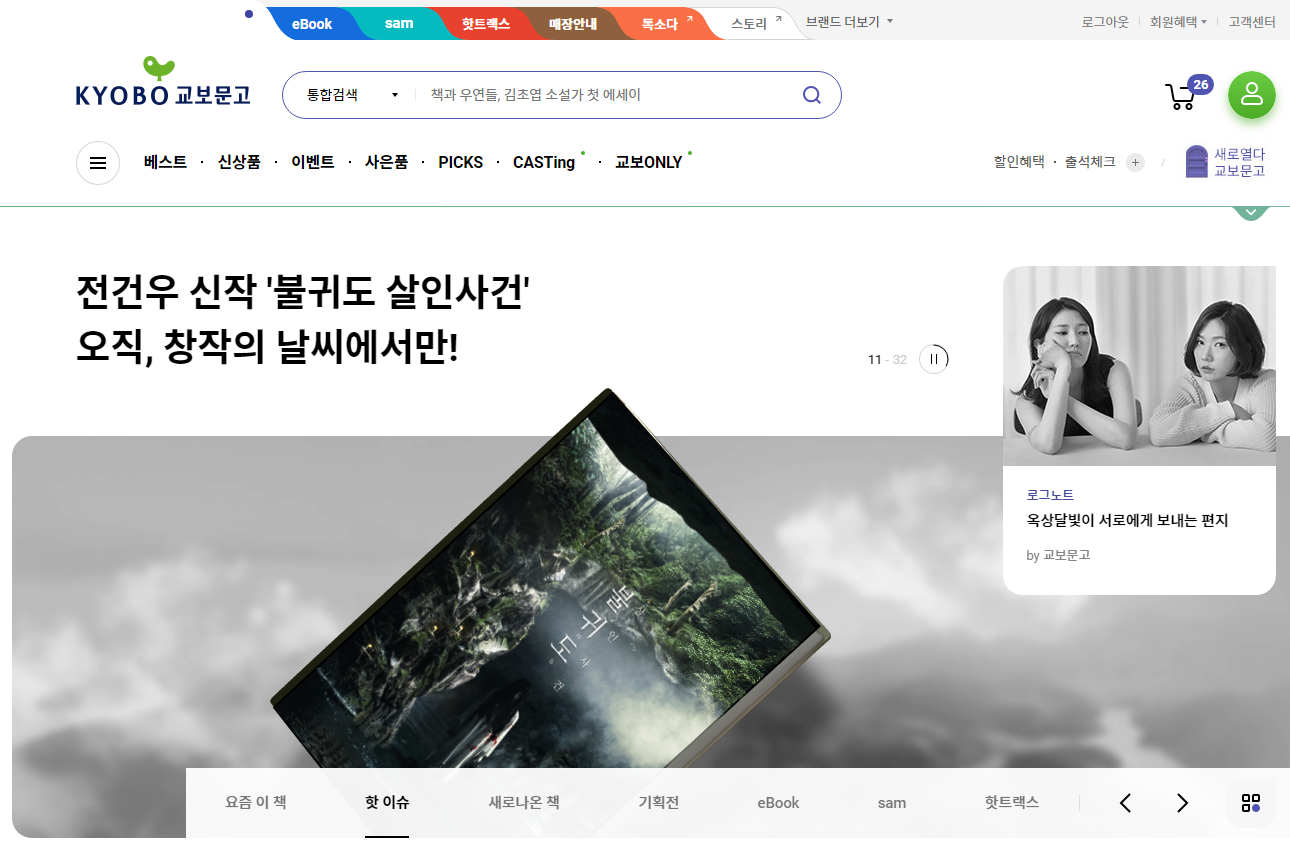Open the 이벤트 menu
1290x861 pixels.
click(x=313, y=162)
